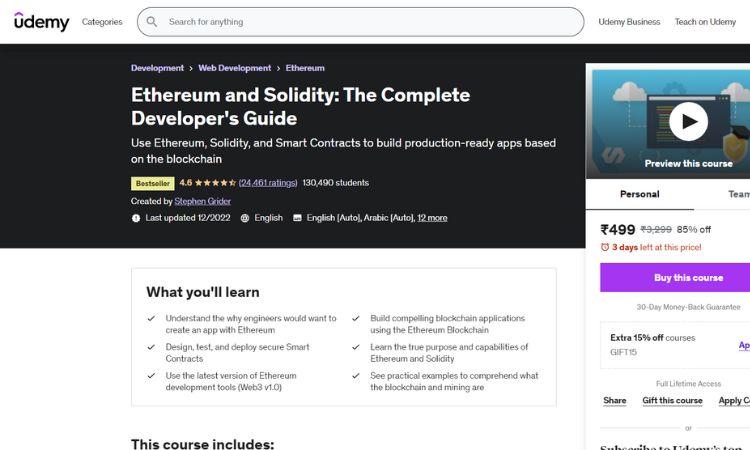Click the closed captions icon
750x450 pixels.
297,218
